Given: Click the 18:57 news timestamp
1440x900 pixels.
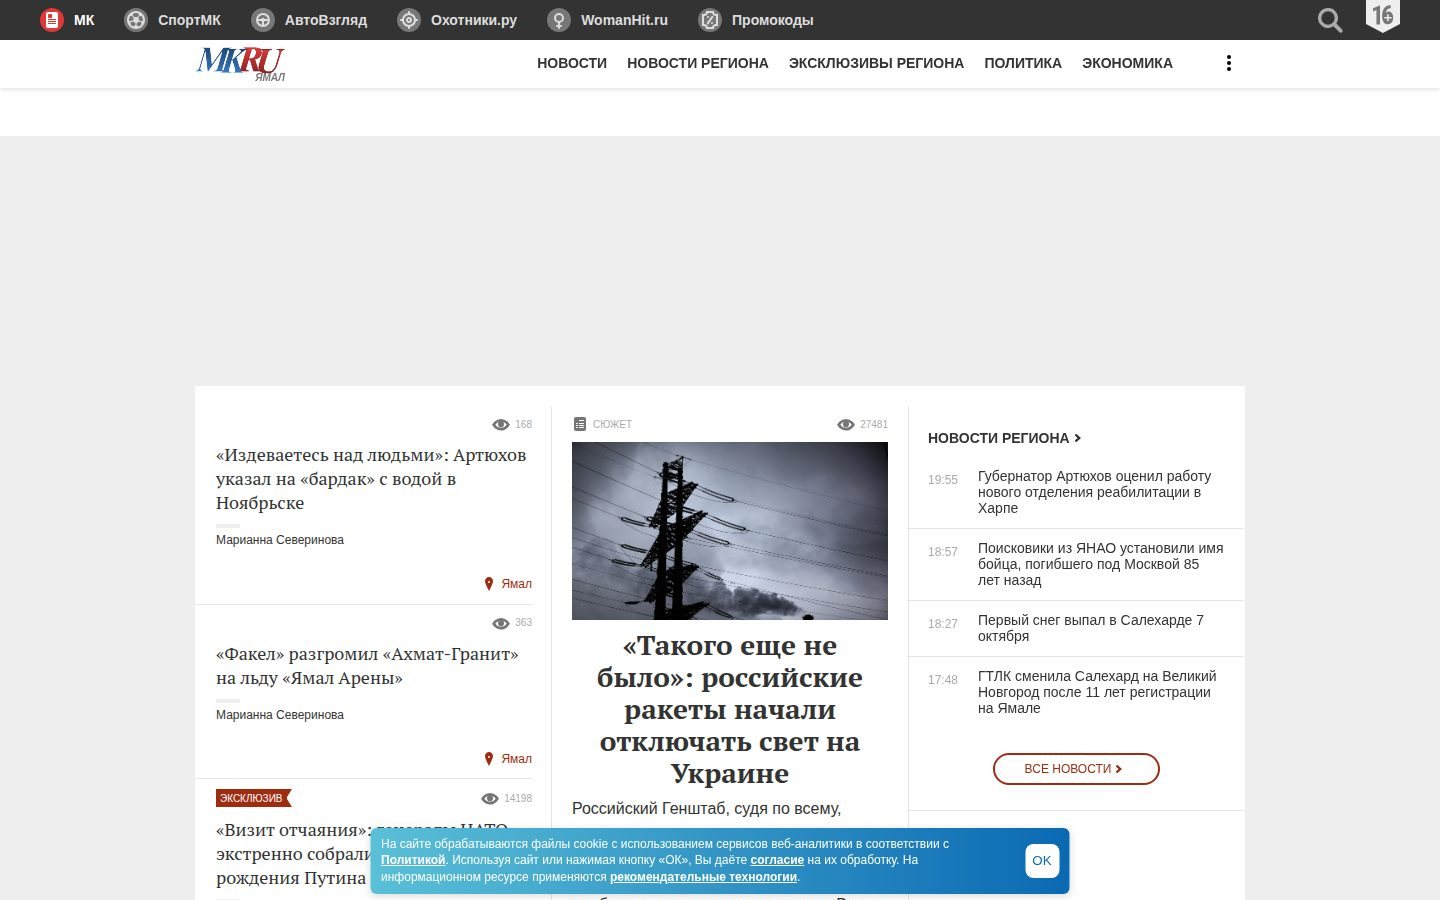Looking at the screenshot, I should coord(943,552).
